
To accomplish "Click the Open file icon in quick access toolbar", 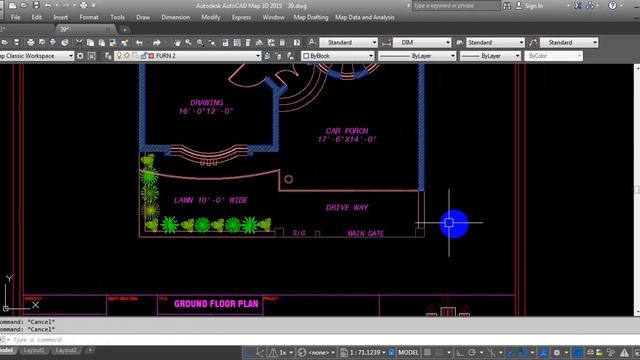I will tap(24, 5).
